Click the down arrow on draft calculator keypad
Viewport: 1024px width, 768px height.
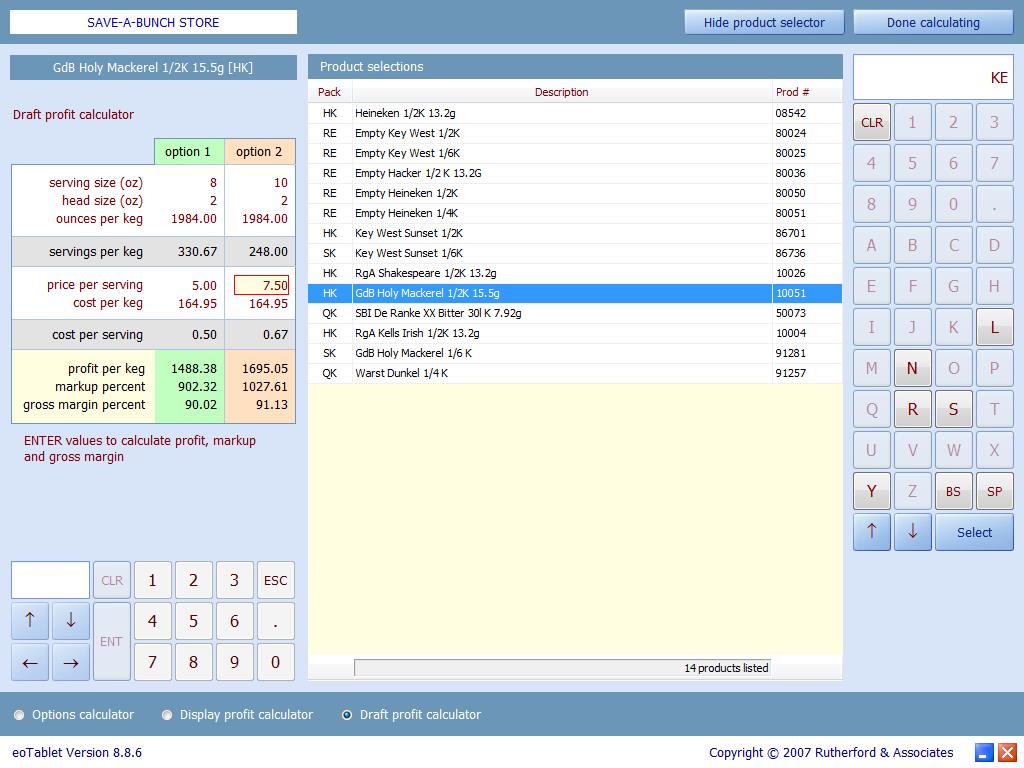(71, 620)
